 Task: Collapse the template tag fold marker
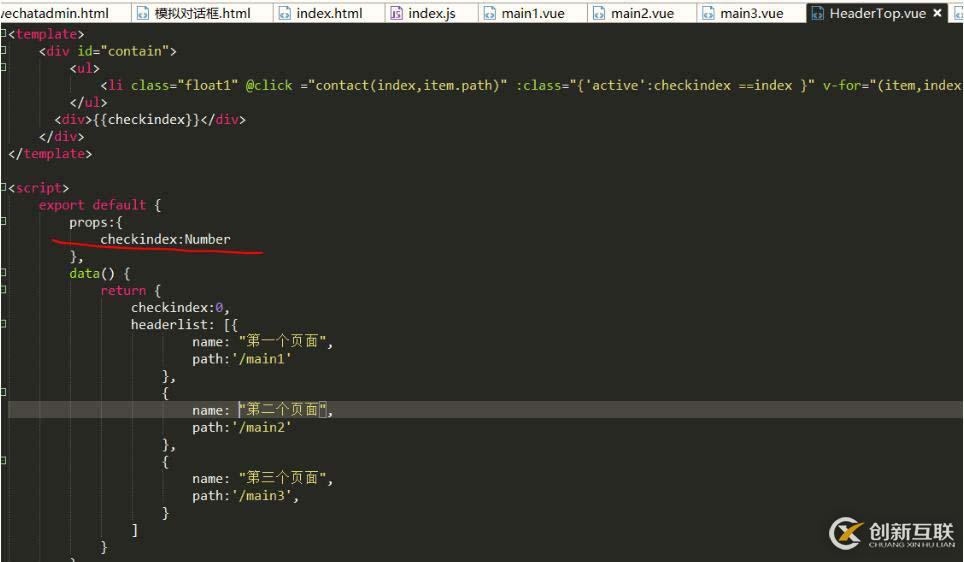[4, 34]
